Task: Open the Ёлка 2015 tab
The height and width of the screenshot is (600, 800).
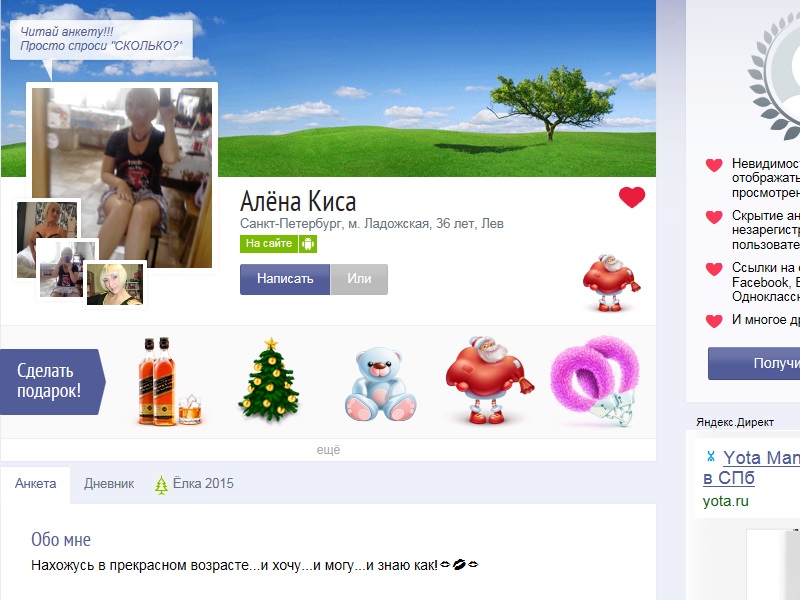Action: coord(194,483)
